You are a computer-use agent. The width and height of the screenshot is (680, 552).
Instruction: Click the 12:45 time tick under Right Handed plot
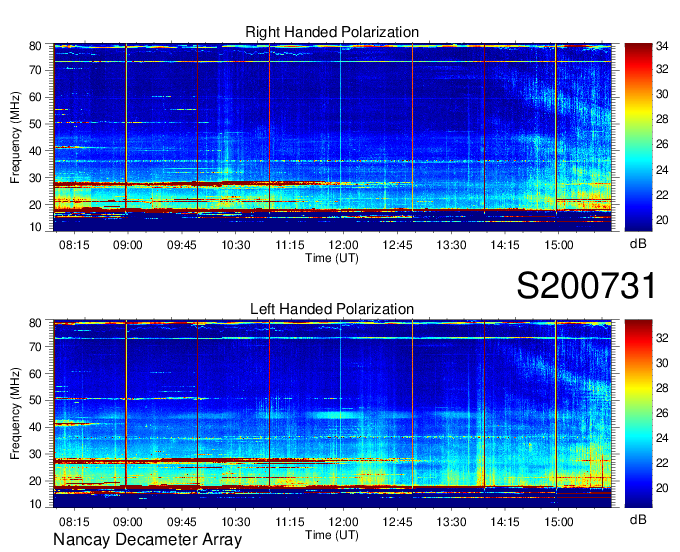pyautogui.click(x=397, y=245)
